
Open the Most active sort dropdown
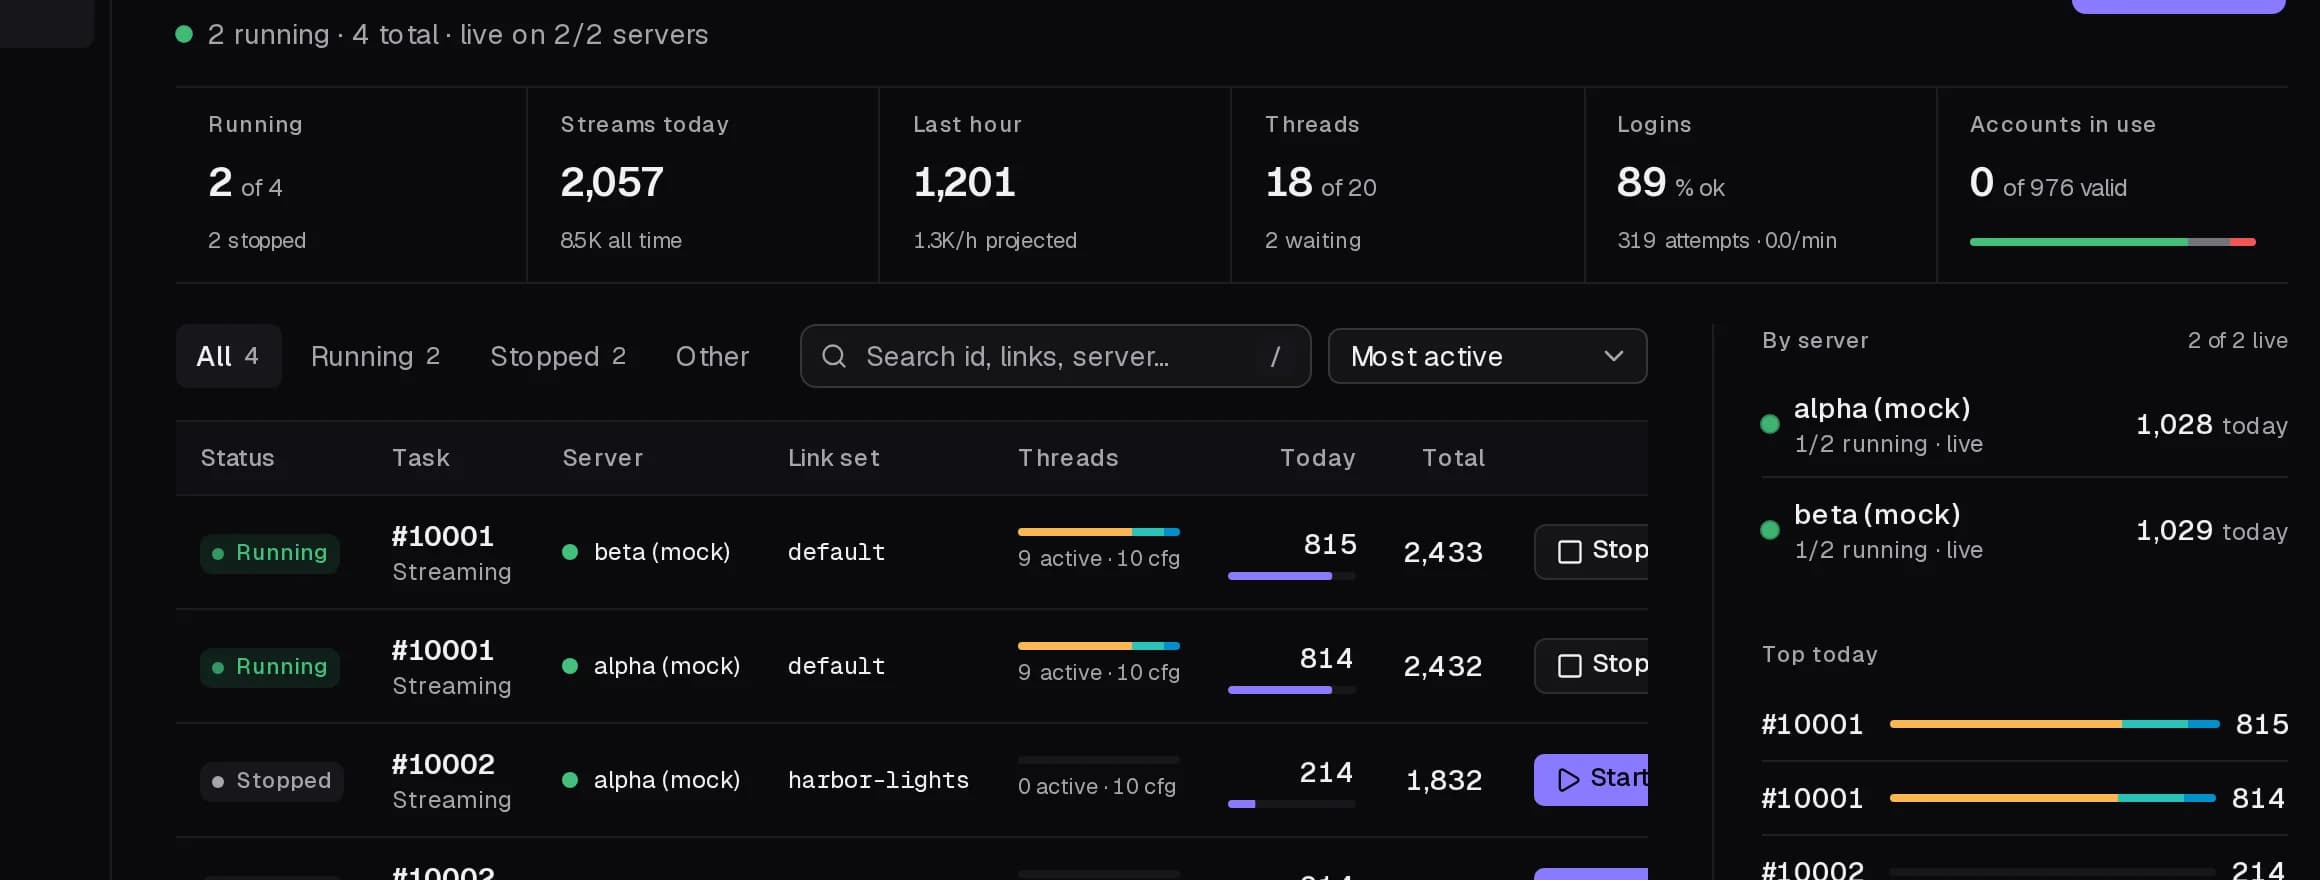pyautogui.click(x=1487, y=356)
